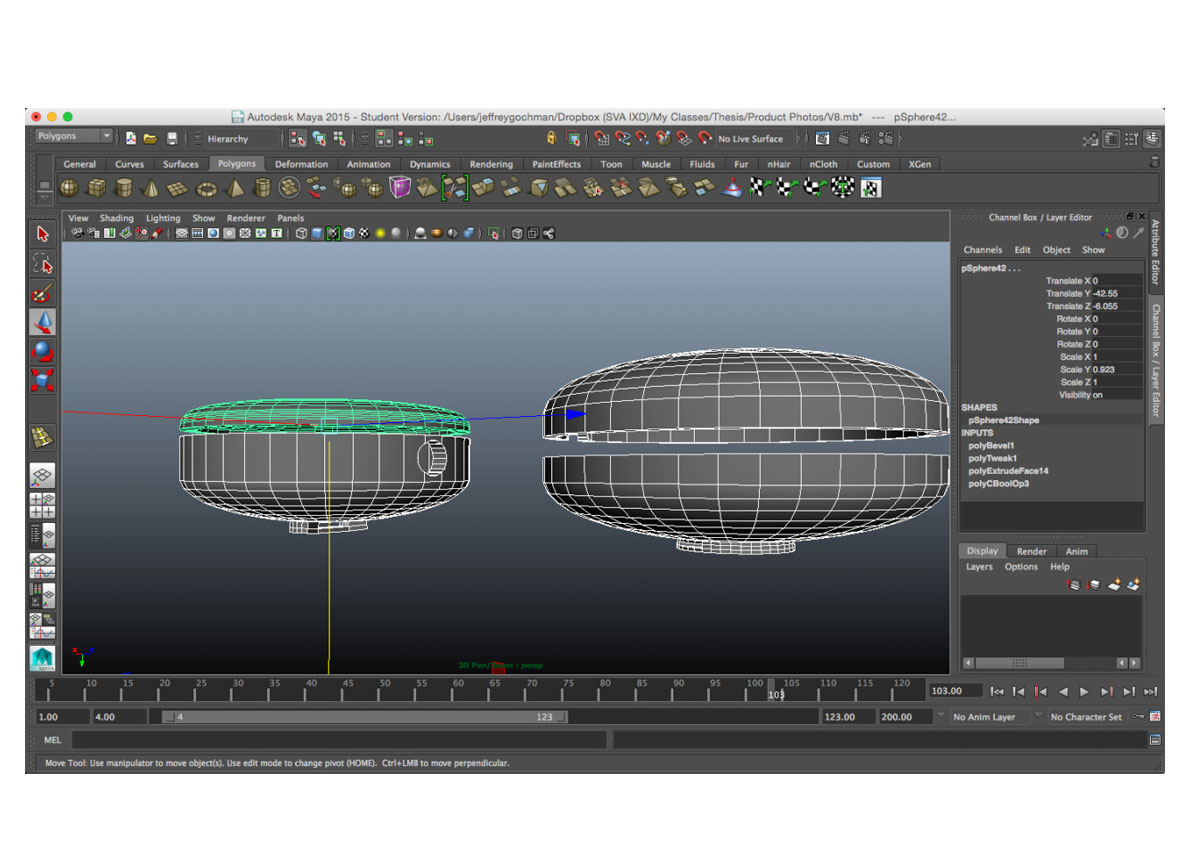Create a polygon torus from the shelf
Screen dimensions: 1200x853
click(x=206, y=187)
